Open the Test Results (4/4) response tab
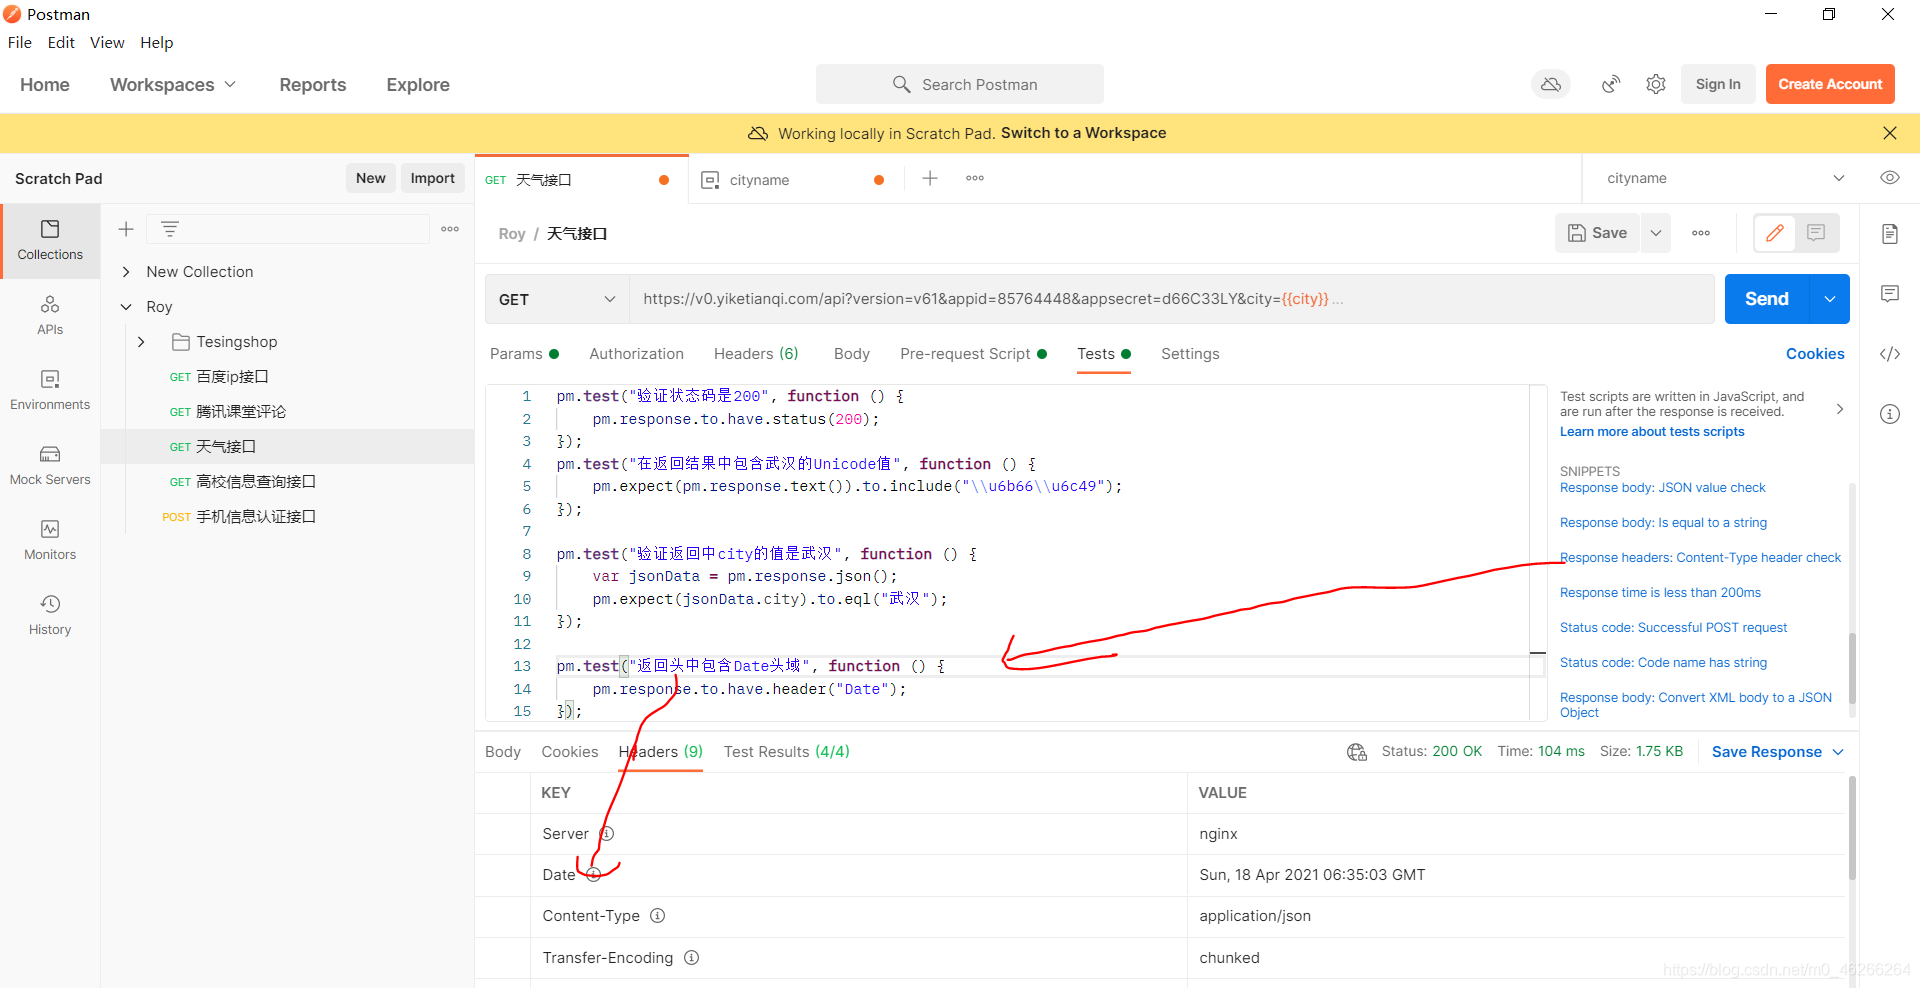Image resolution: width=1920 pixels, height=988 pixels. pyautogui.click(x=787, y=752)
